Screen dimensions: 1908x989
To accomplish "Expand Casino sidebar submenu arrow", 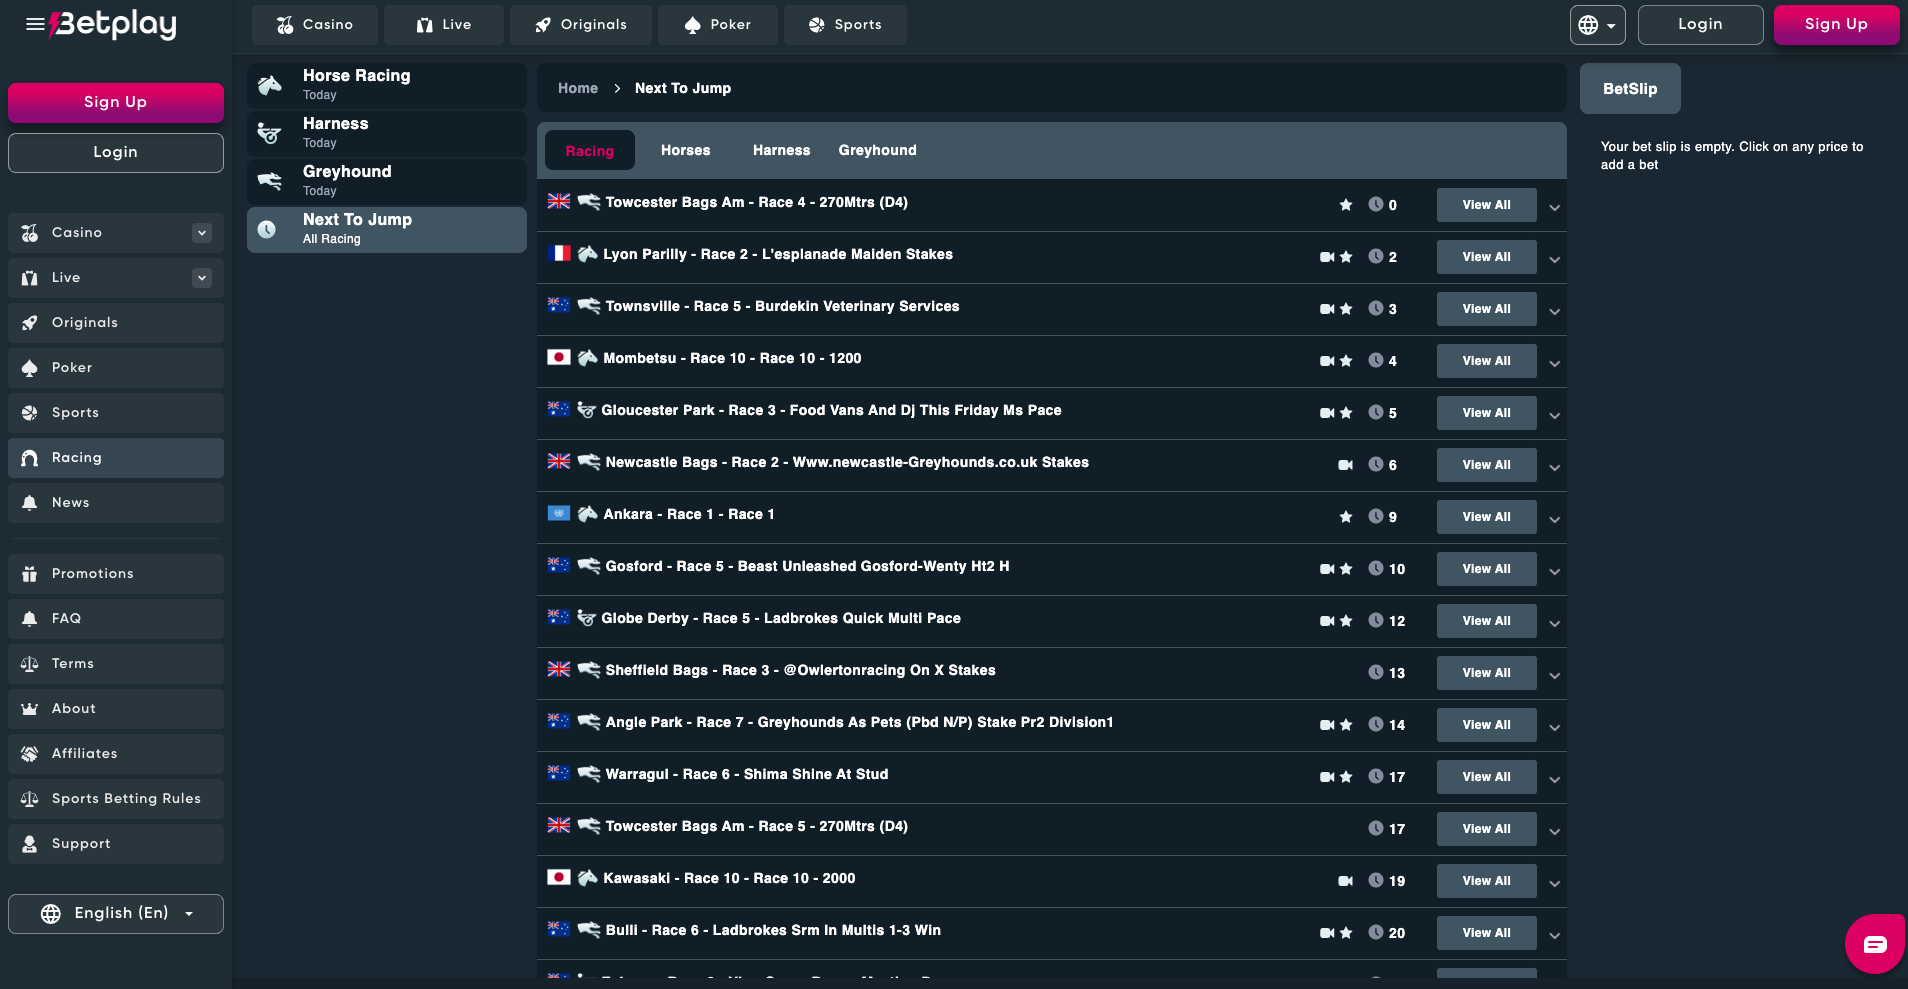I will point(202,233).
